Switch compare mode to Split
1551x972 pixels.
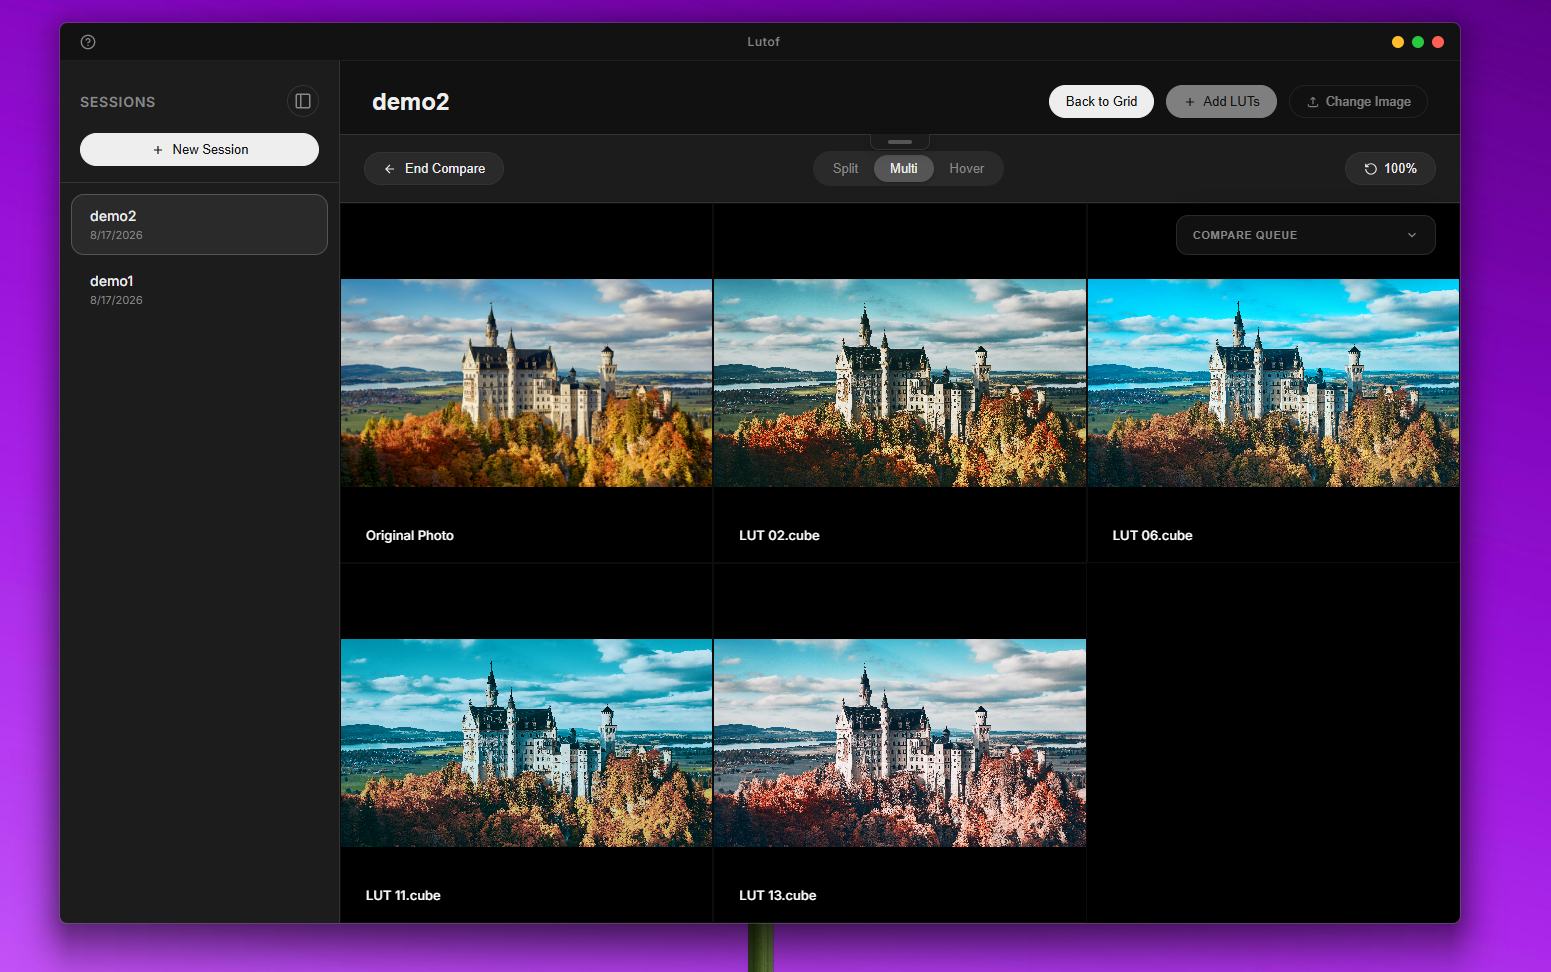tap(845, 168)
